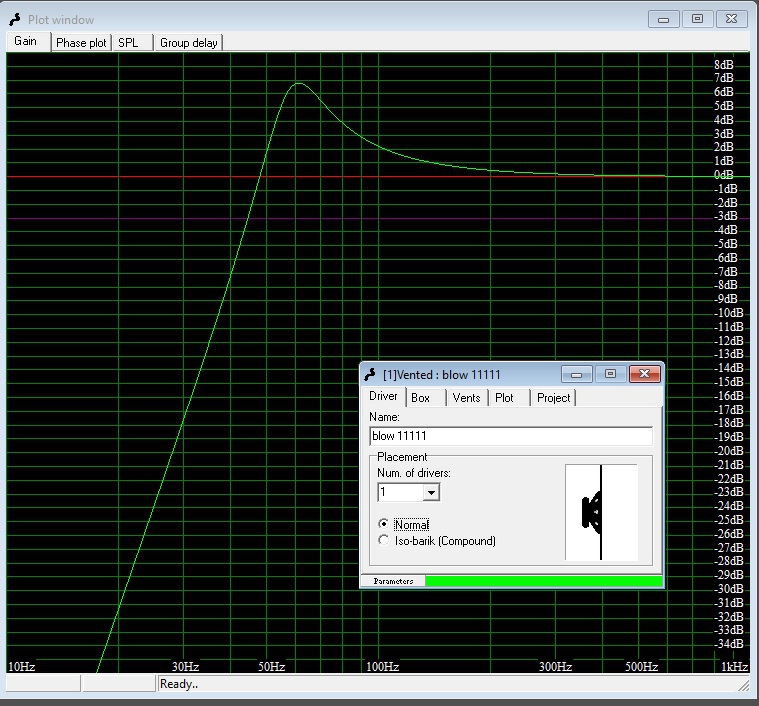Select the Plot tab in Vented window

tap(509, 398)
